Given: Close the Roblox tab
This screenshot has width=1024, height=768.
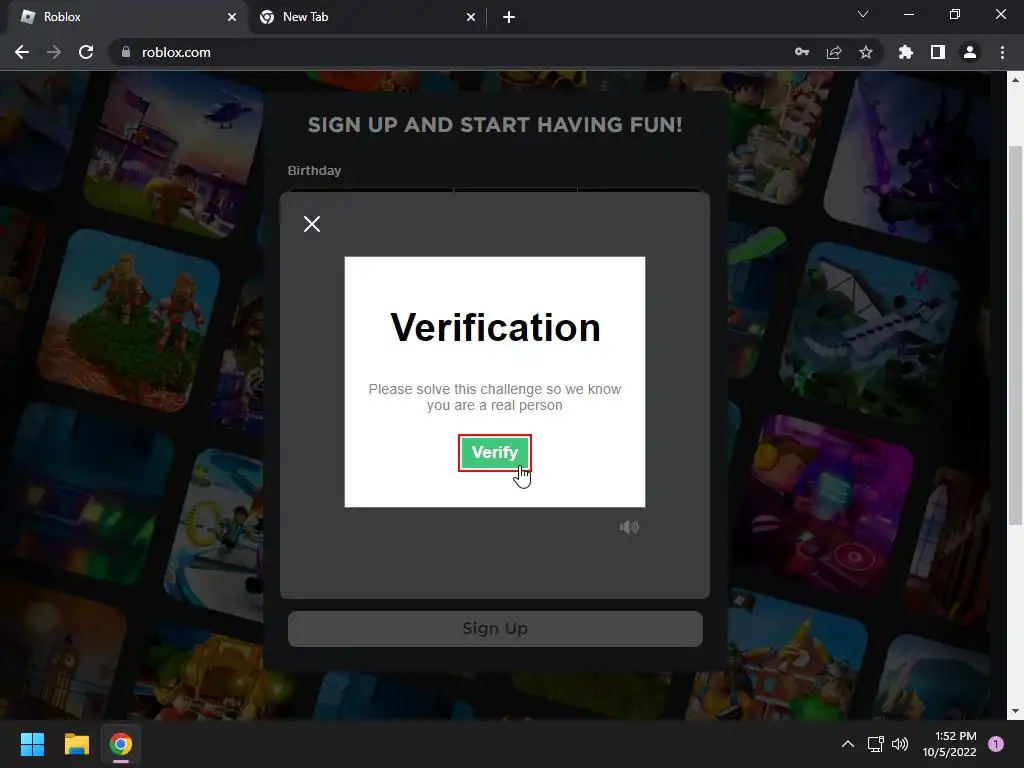Looking at the screenshot, I should point(232,17).
